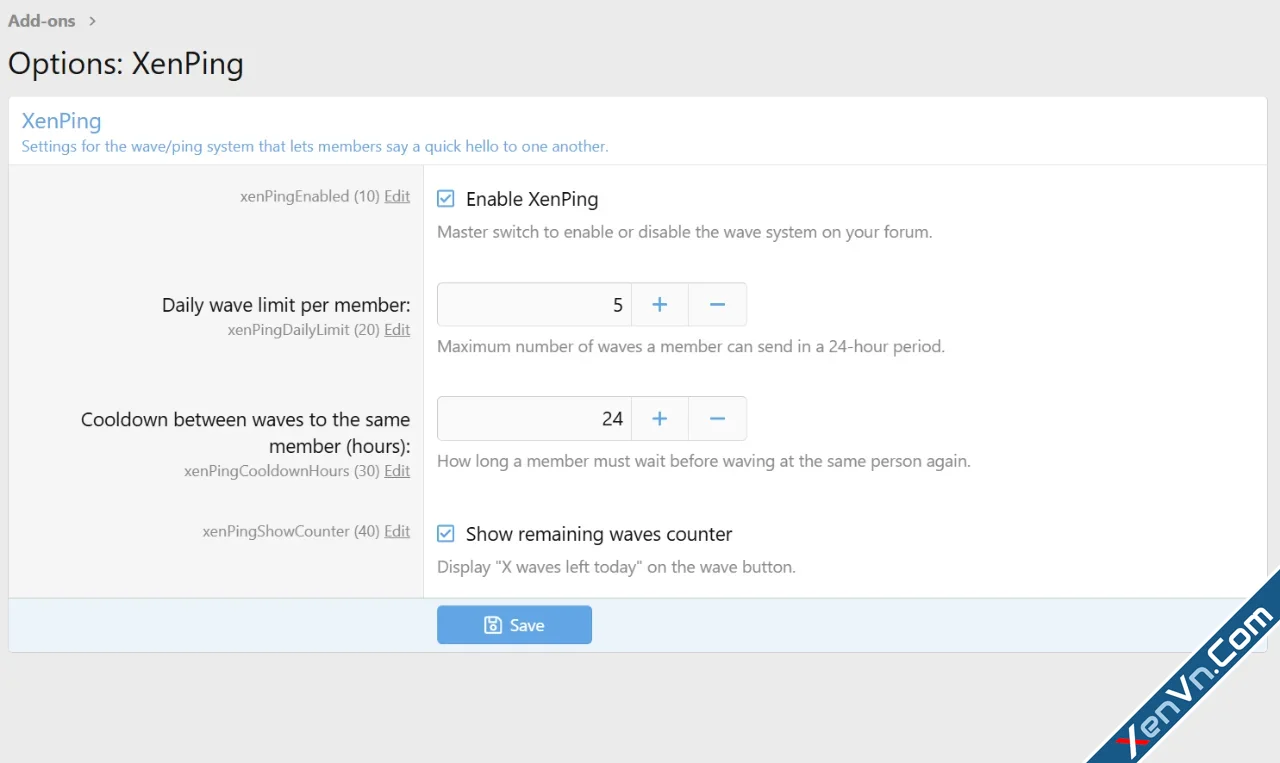Click the 'X waves left today' description text
The image size is (1280, 763).
click(616, 567)
